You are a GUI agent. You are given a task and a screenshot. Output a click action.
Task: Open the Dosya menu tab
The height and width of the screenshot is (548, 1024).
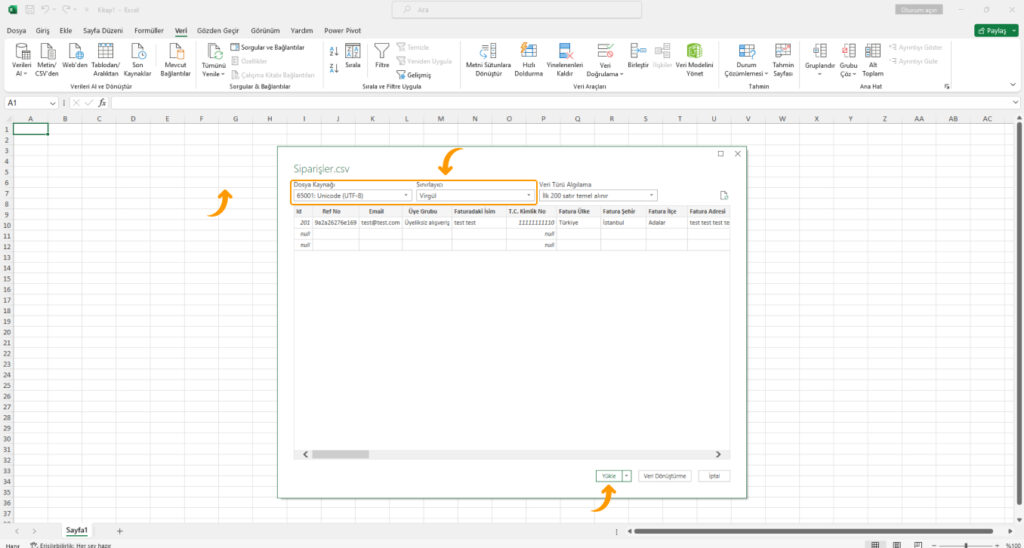pyautogui.click(x=16, y=31)
